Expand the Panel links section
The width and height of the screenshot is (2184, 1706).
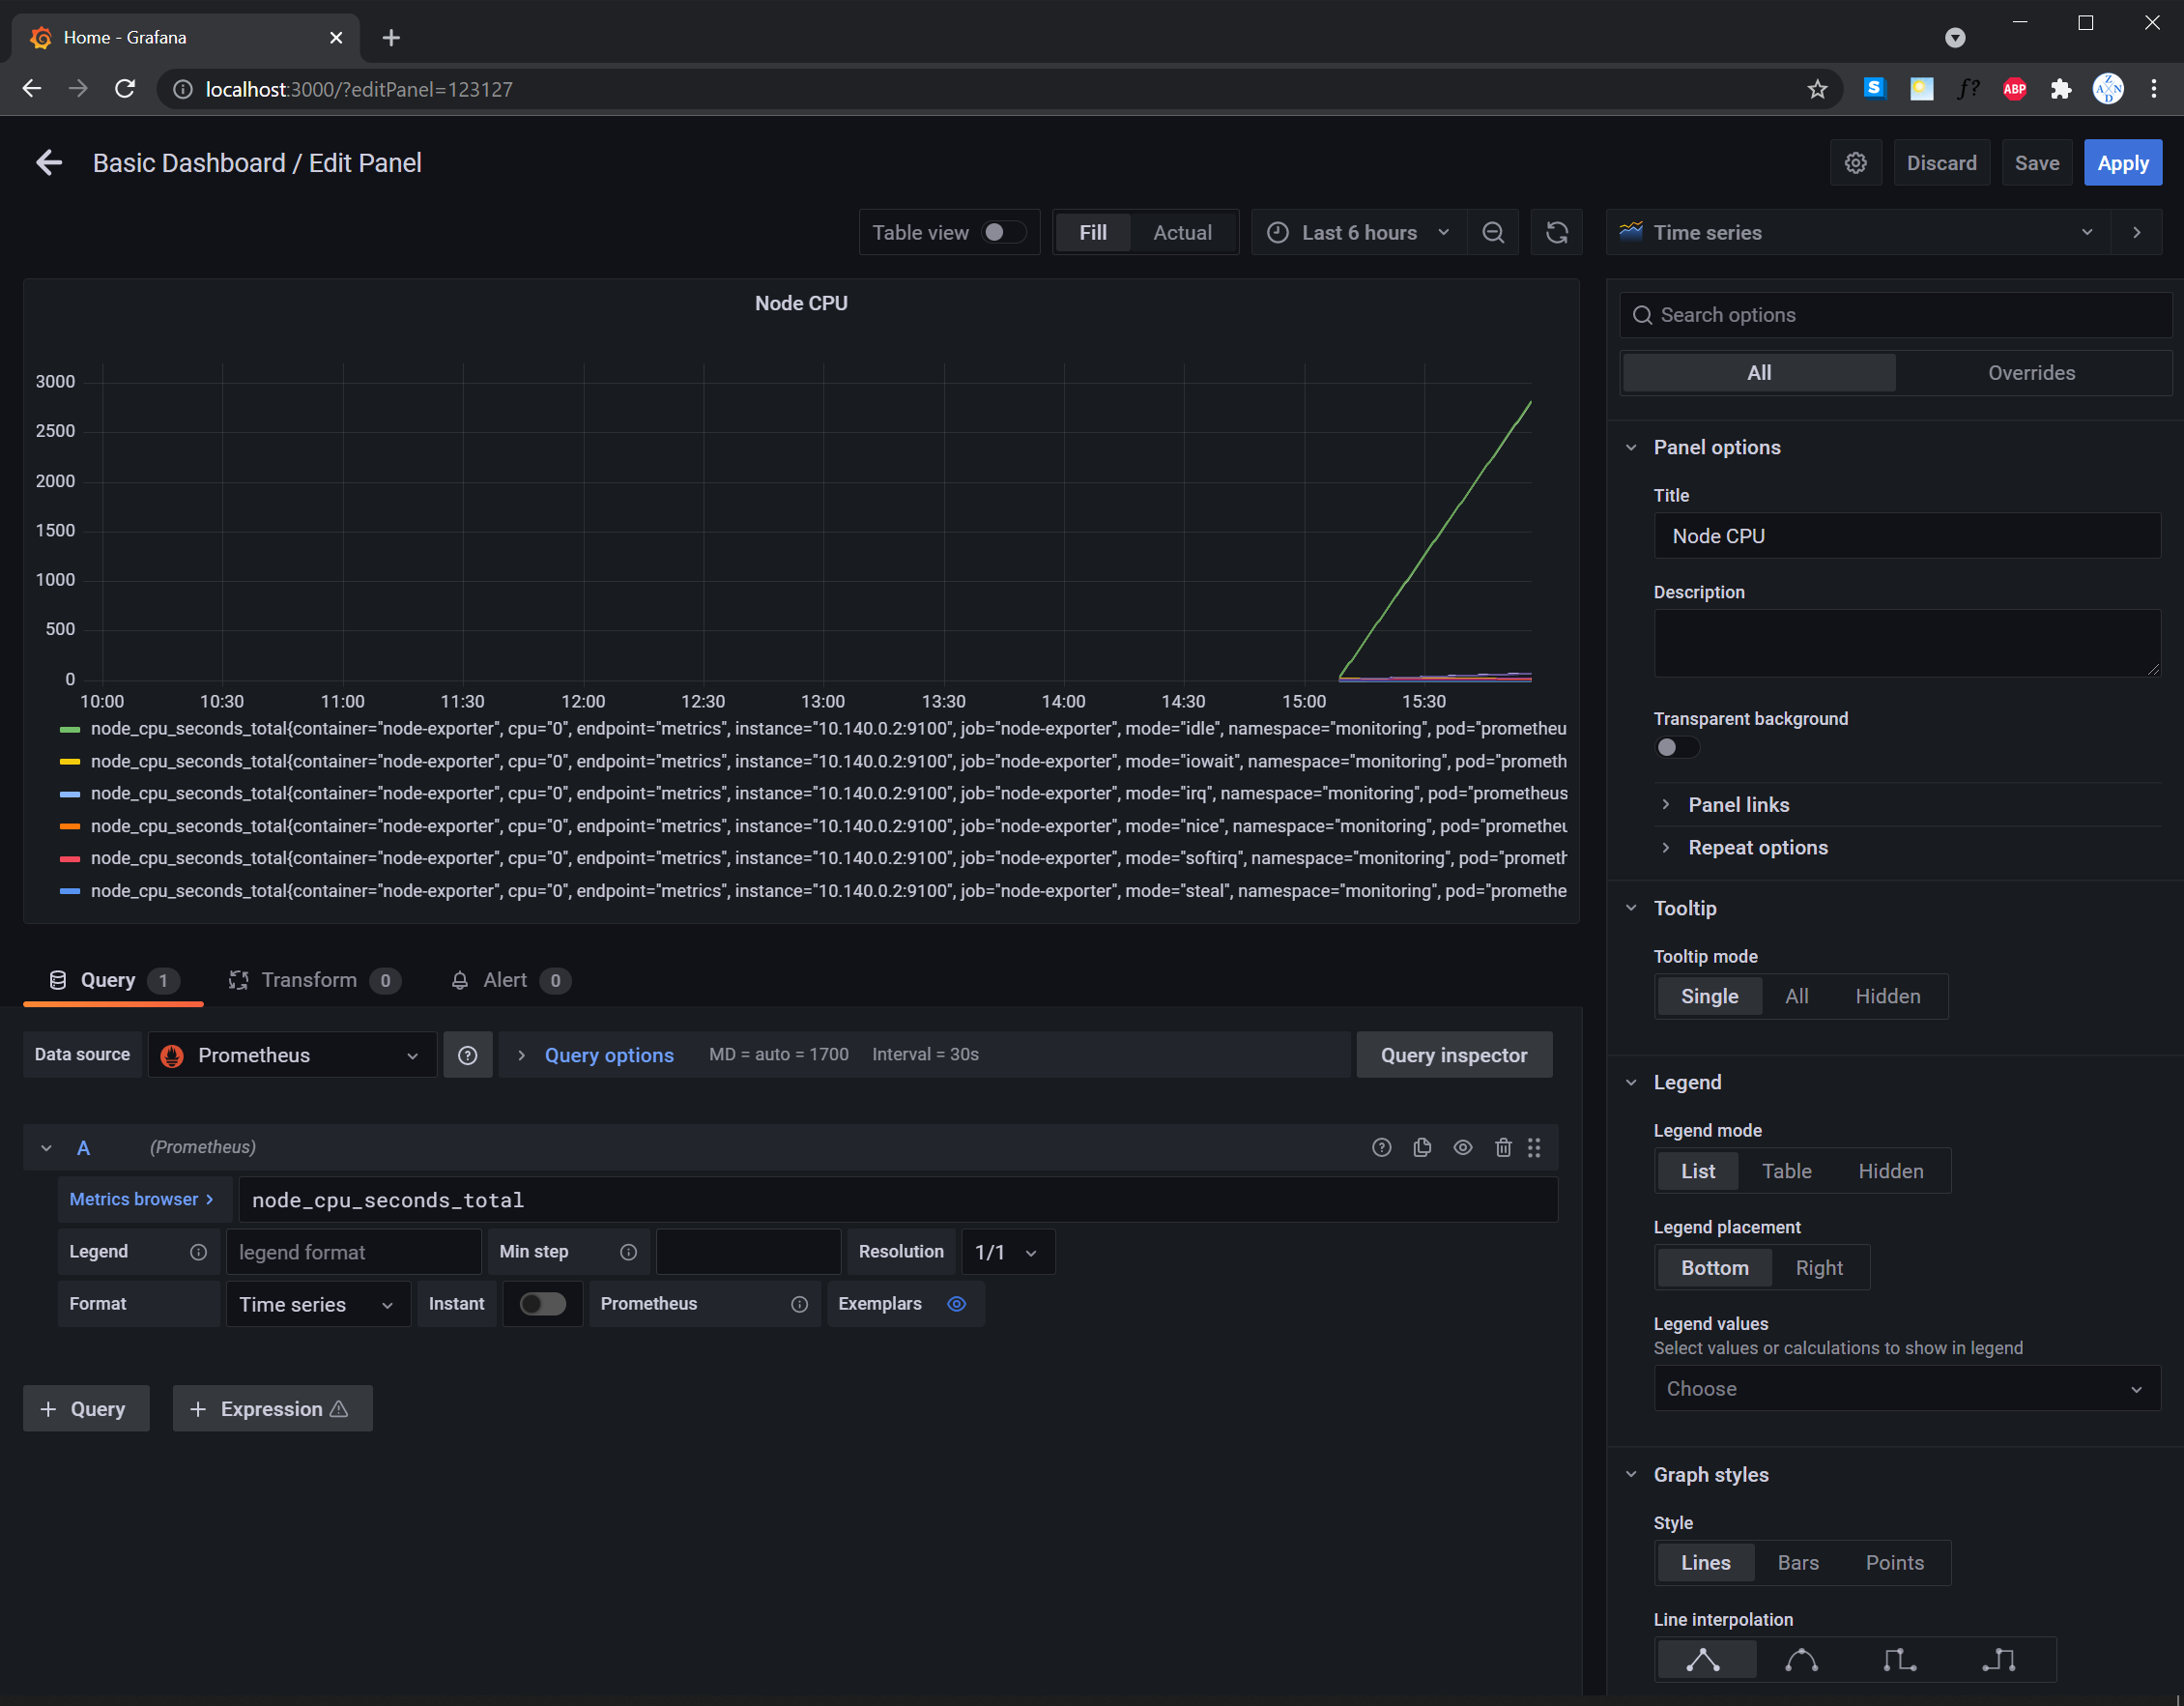(1738, 805)
